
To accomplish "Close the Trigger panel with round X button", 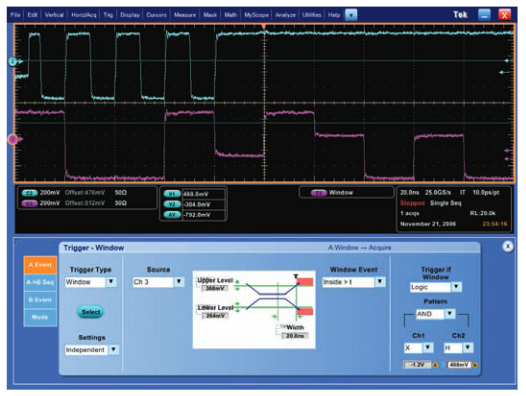I will click(x=508, y=247).
